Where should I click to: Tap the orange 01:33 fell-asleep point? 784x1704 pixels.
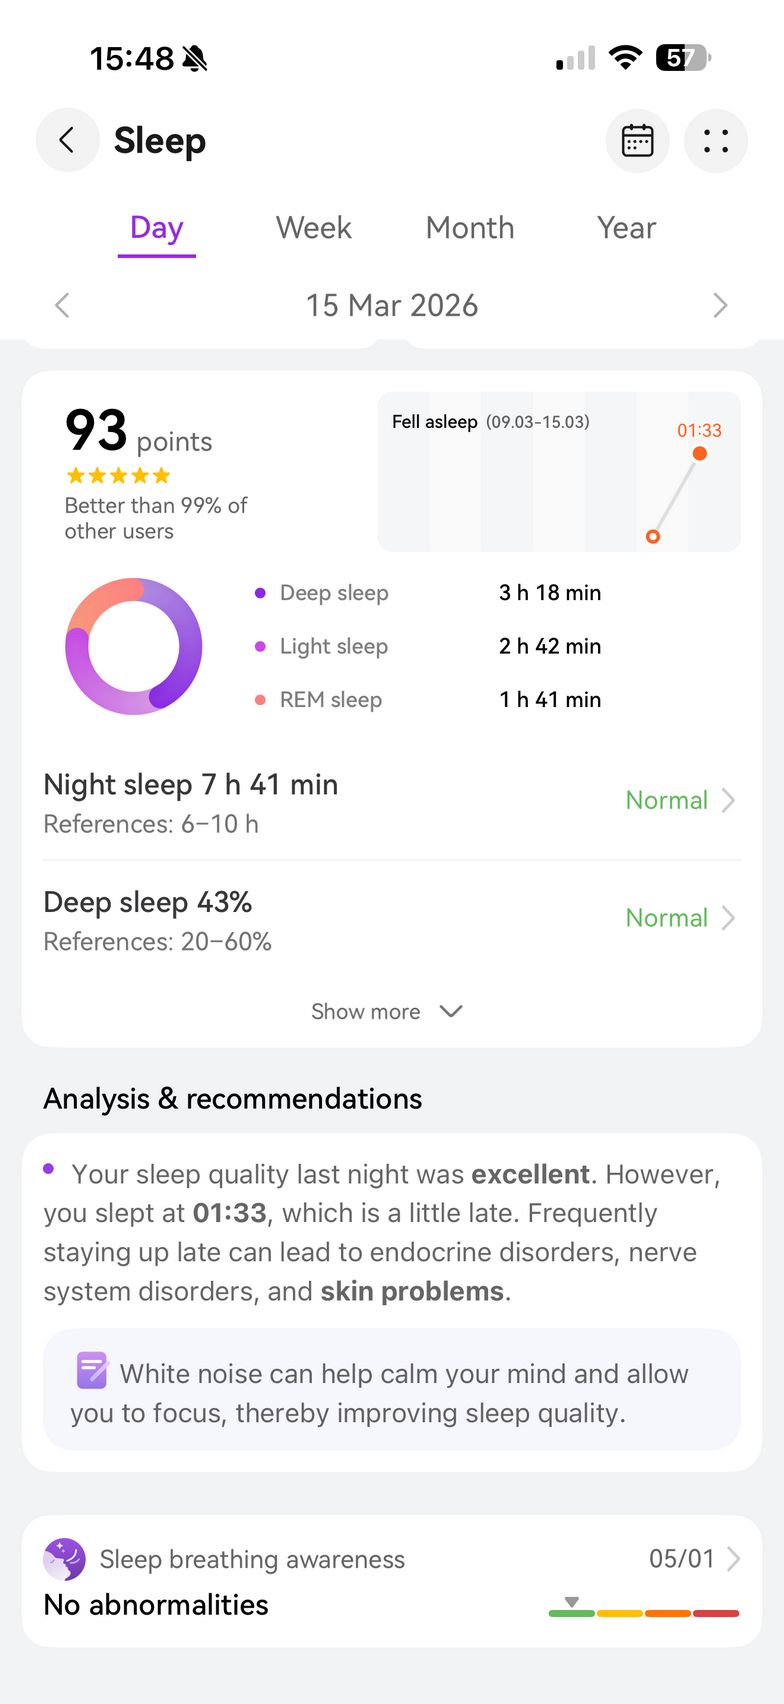pos(700,453)
